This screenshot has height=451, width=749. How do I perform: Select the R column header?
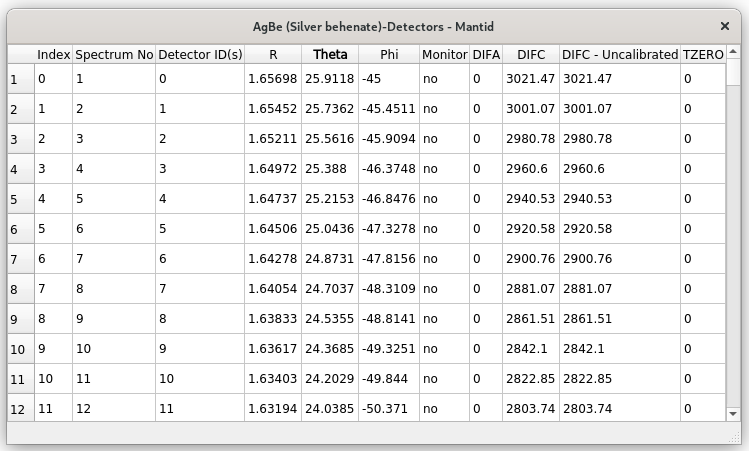pos(273,54)
